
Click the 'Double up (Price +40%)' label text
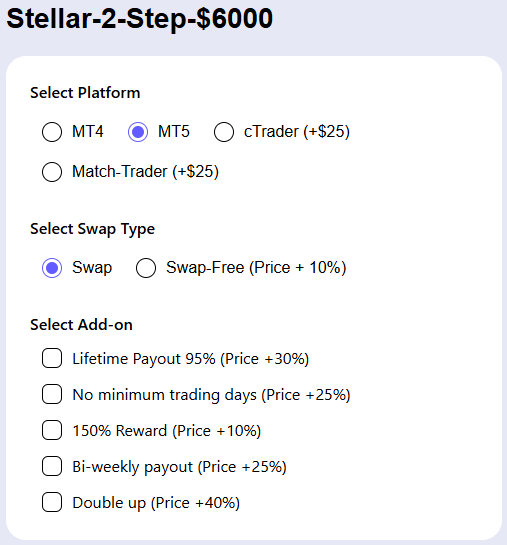156,503
